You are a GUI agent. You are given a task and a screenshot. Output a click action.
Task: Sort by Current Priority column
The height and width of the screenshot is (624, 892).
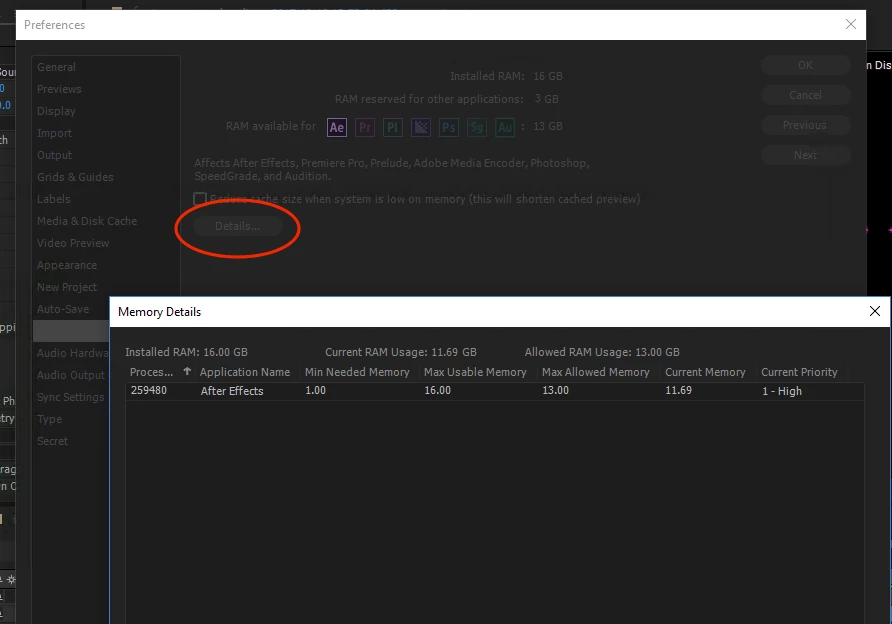[799, 372]
